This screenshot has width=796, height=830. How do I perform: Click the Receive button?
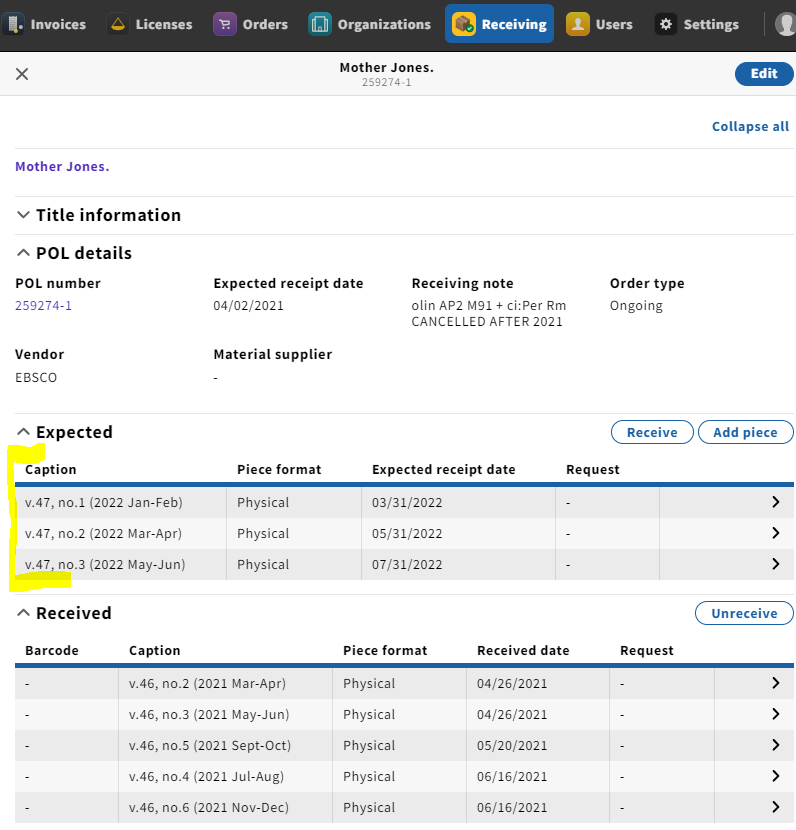(652, 432)
